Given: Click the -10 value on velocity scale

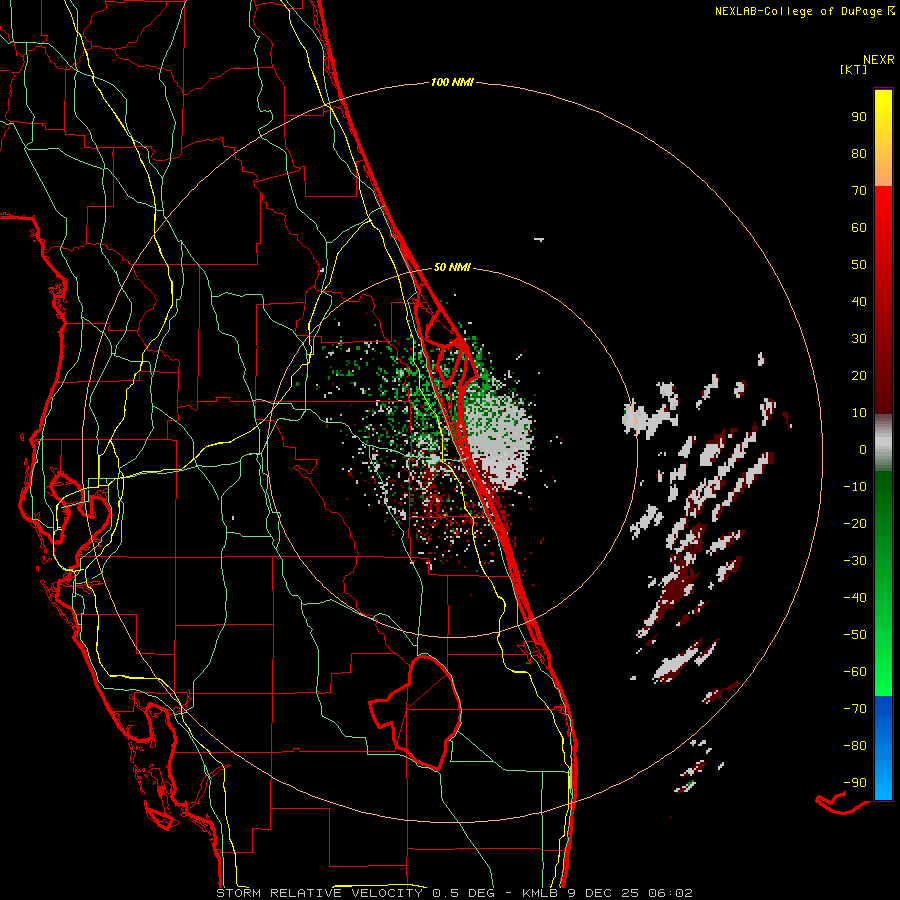Looking at the screenshot, I should (855, 487).
